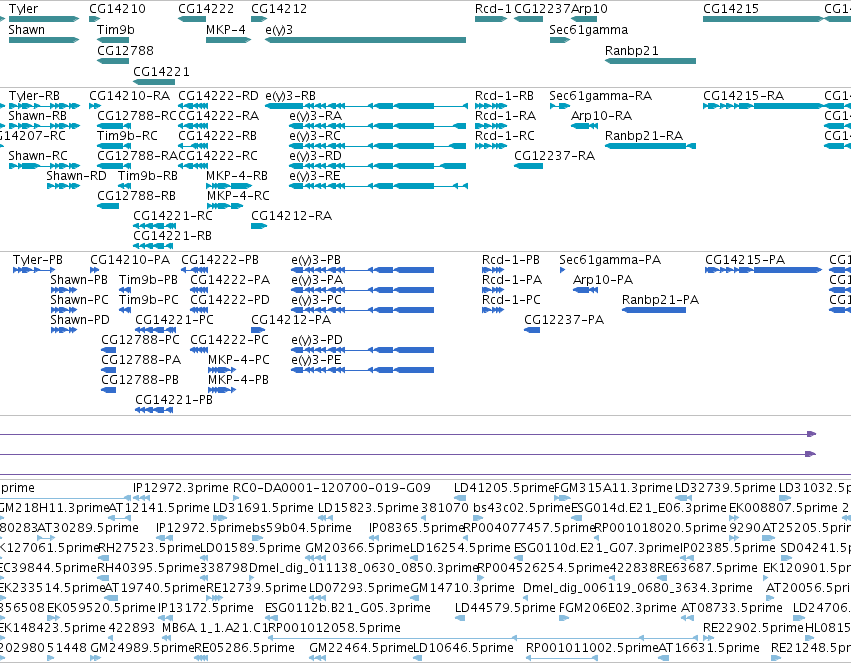851x663 pixels.
Task: Select the GM20366.5prime EST
Action: pyautogui.click(x=316, y=558)
